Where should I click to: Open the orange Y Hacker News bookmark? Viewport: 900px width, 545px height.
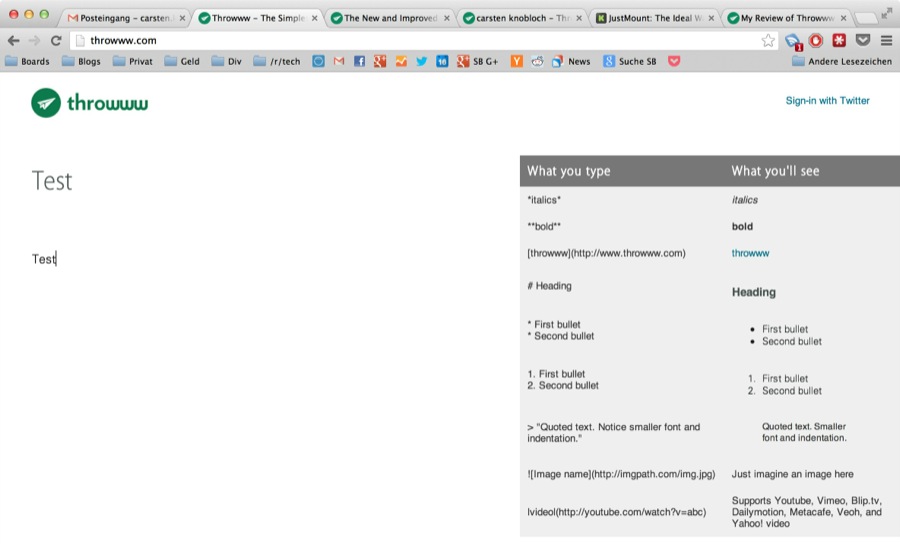coord(517,61)
